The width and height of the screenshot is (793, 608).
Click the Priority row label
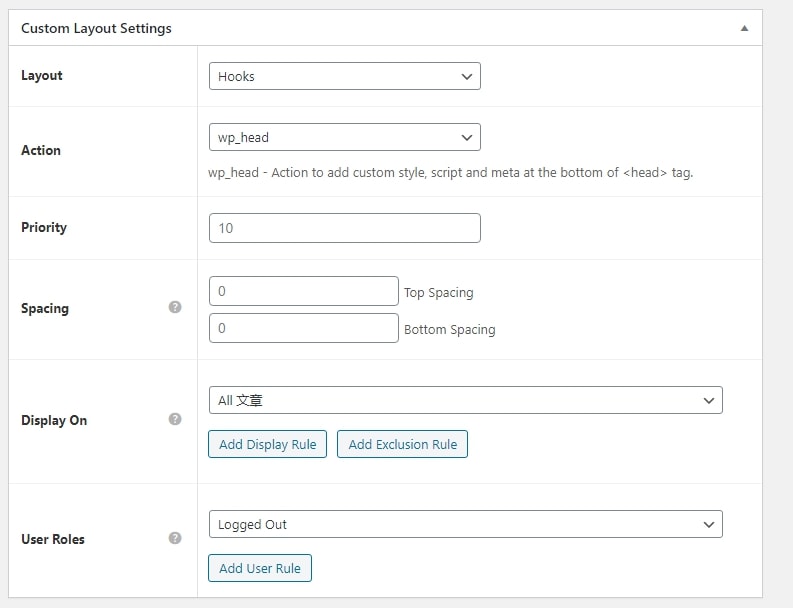click(x=44, y=228)
